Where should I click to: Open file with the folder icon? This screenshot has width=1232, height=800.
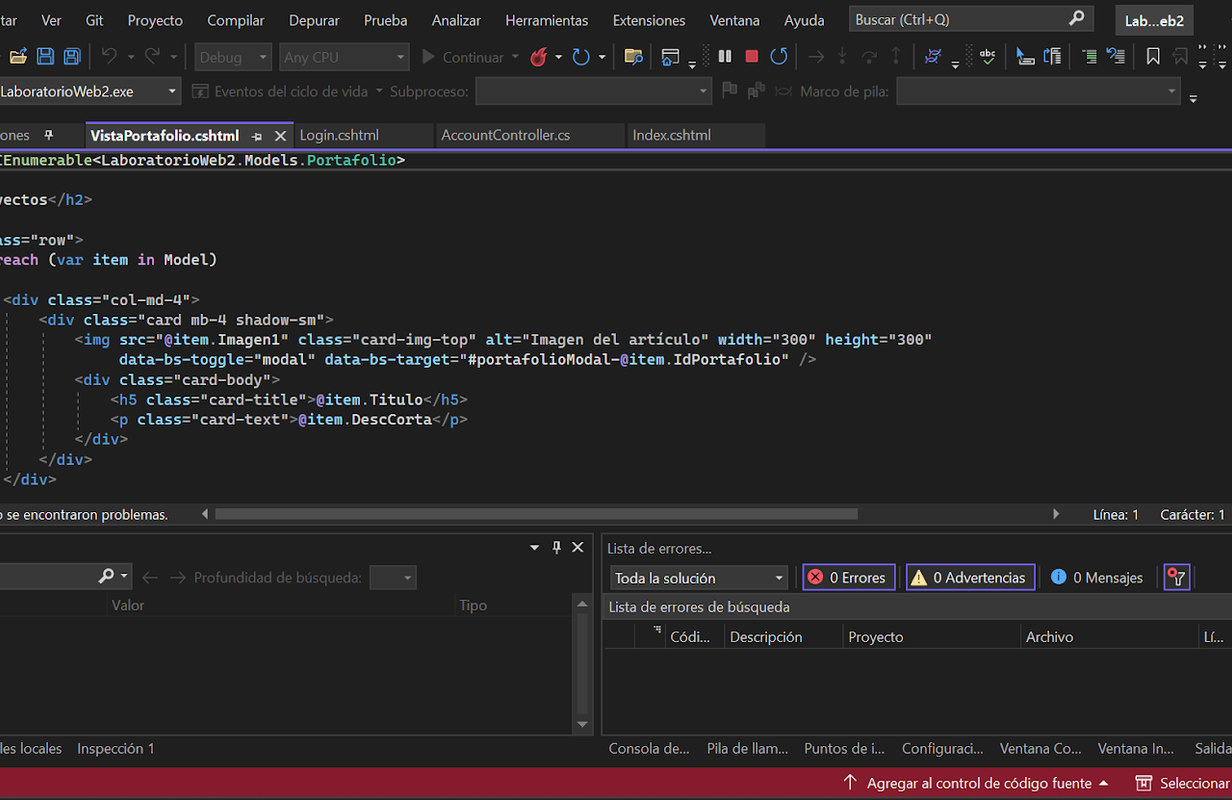tap(18, 57)
